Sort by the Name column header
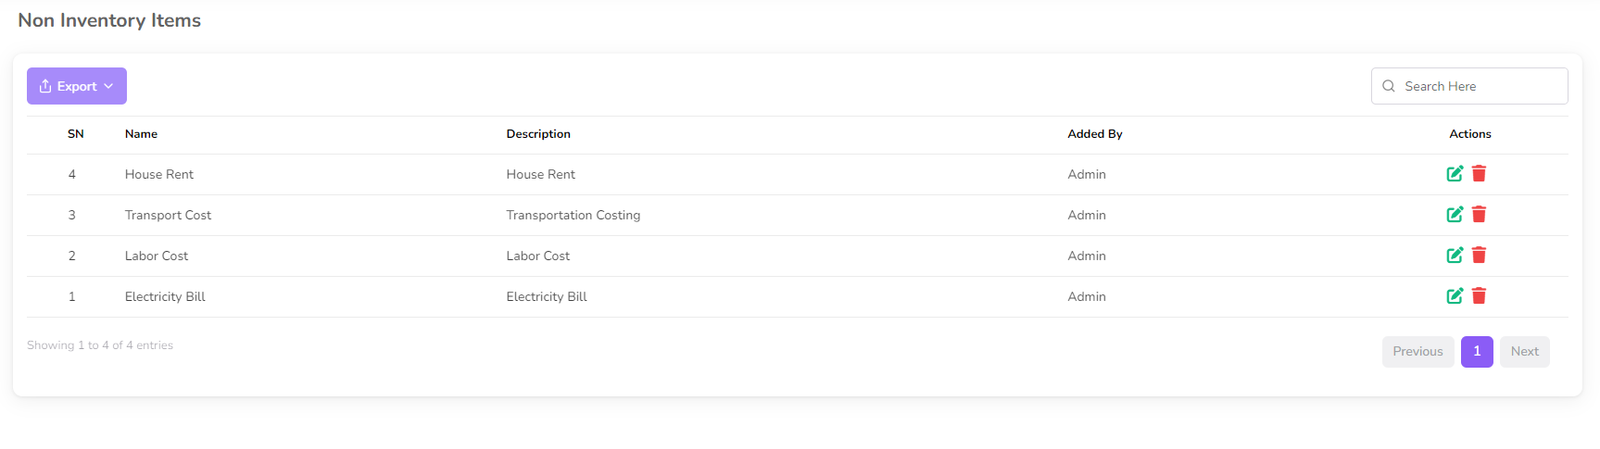 141,134
